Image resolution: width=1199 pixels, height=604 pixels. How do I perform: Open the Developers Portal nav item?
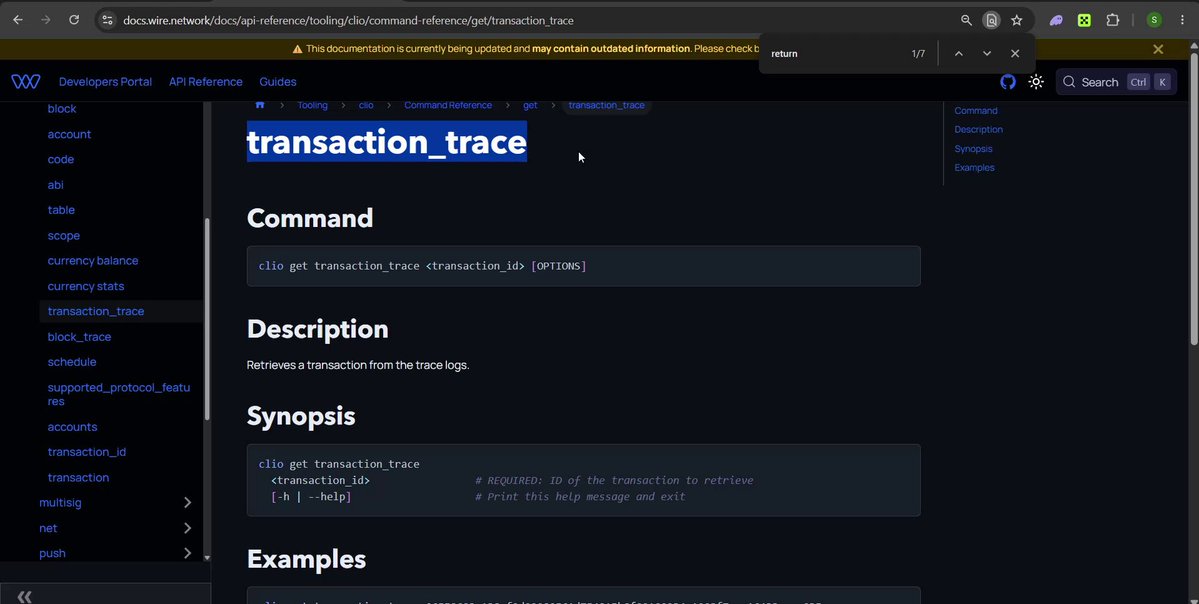[106, 82]
